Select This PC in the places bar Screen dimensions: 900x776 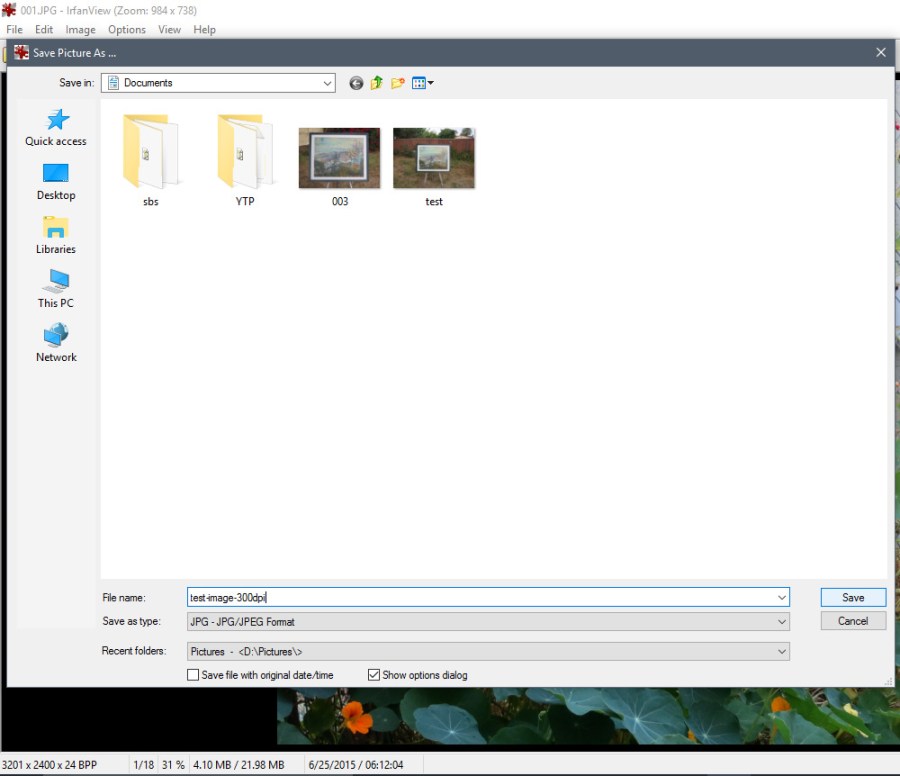[56, 289]
